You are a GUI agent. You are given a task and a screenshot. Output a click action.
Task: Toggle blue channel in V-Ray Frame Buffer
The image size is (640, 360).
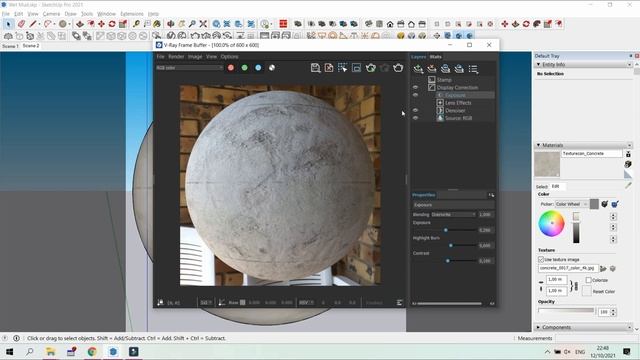[258, 68]
